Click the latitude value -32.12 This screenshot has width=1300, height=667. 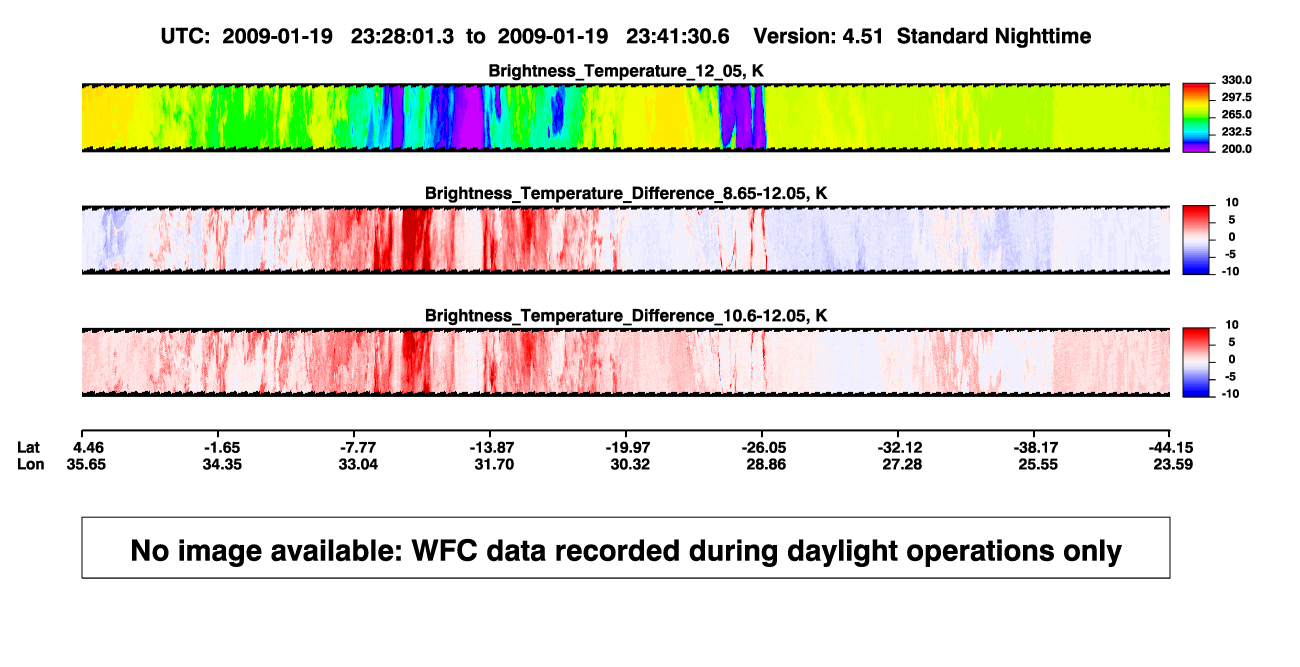(898, 447)
